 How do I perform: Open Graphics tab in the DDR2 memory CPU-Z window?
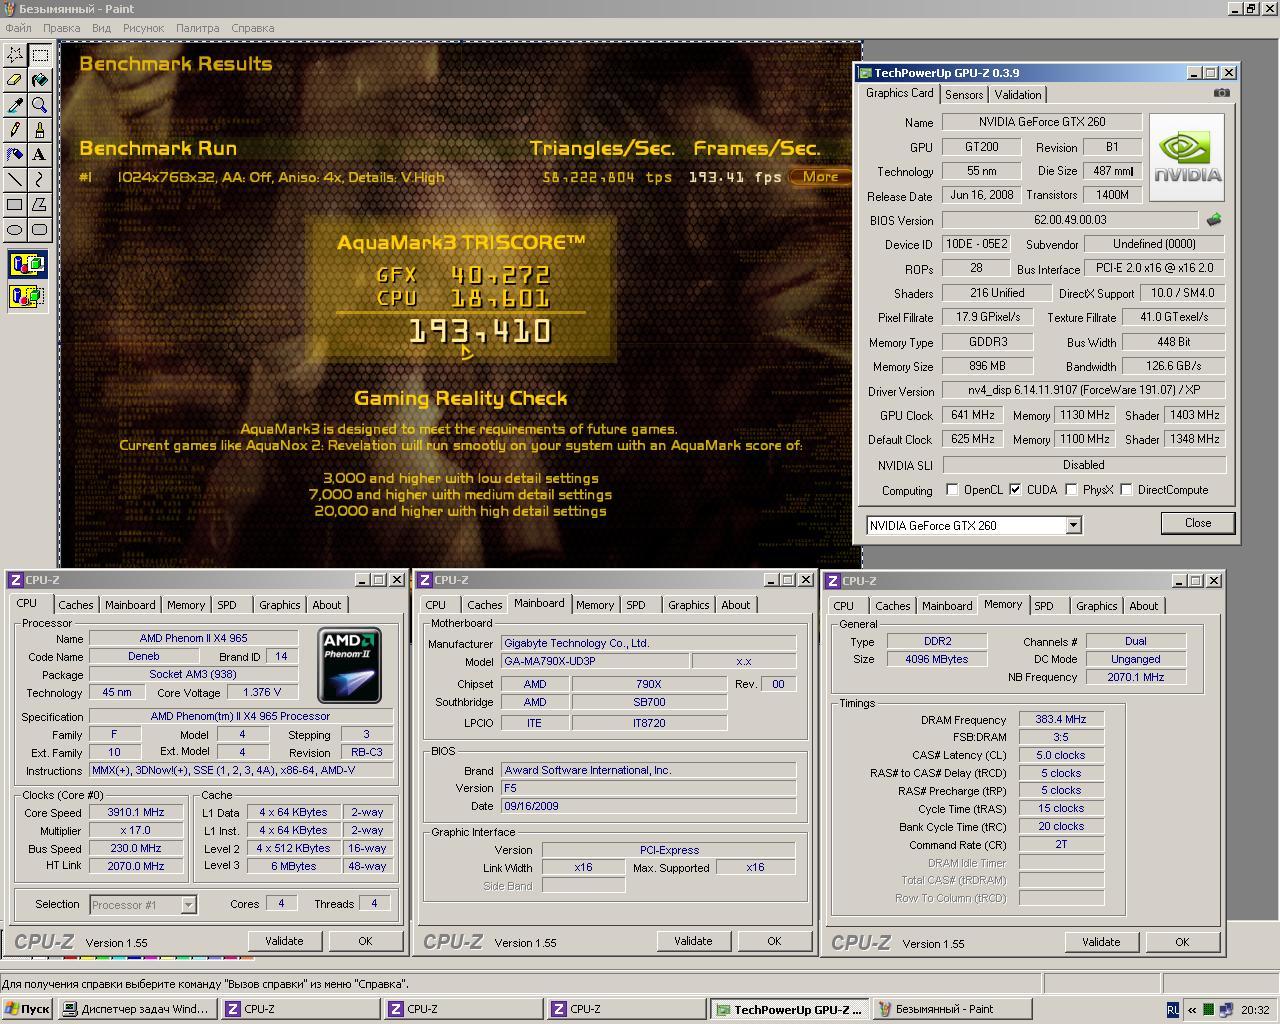(x=1096, y=606)
